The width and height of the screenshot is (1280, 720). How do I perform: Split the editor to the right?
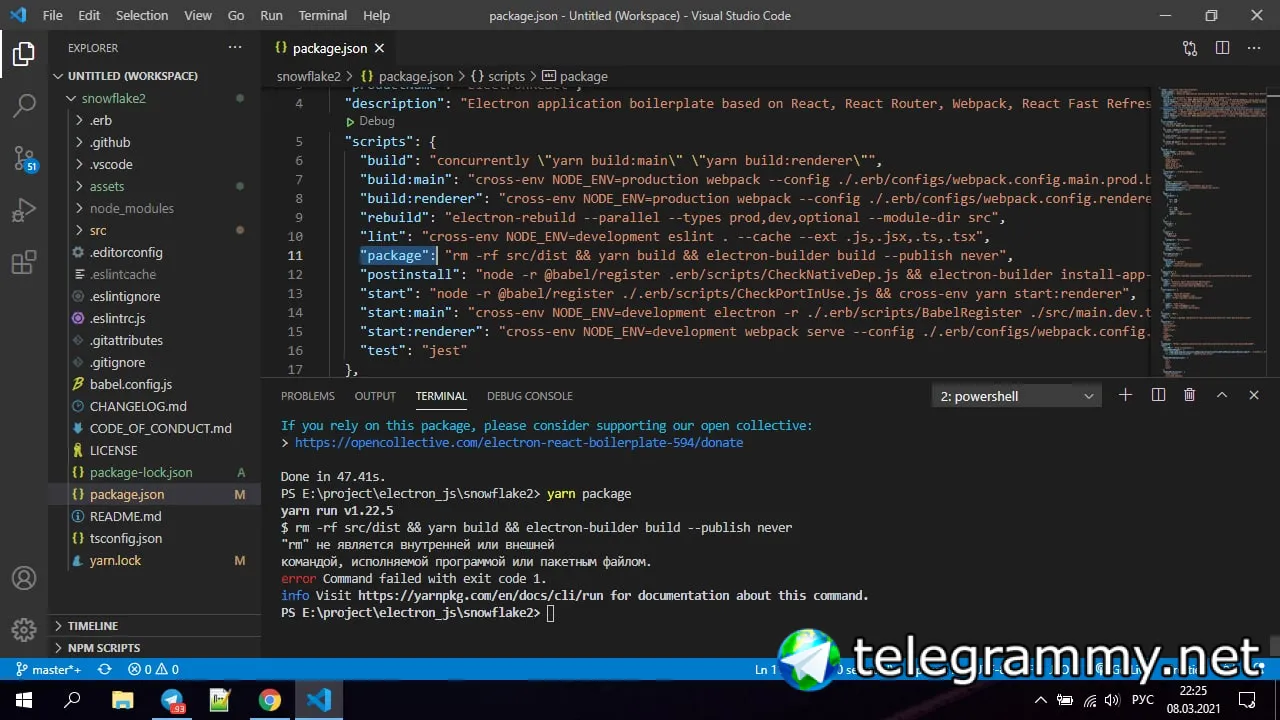pyautogui.click(x=1222, y=48)
